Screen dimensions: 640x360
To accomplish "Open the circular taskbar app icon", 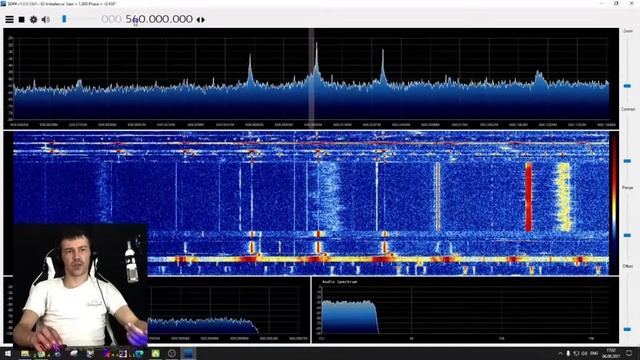I will pos(172,353).
